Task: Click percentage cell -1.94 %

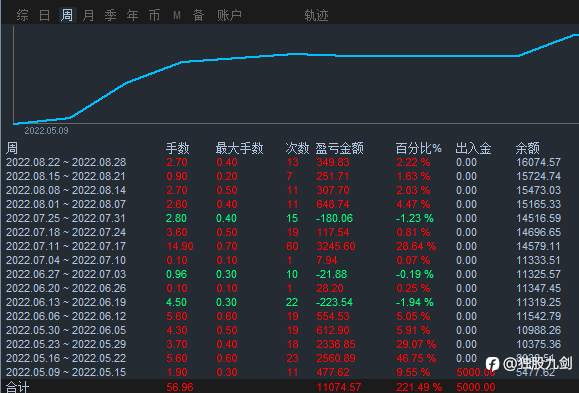Action: coord(415,303)
